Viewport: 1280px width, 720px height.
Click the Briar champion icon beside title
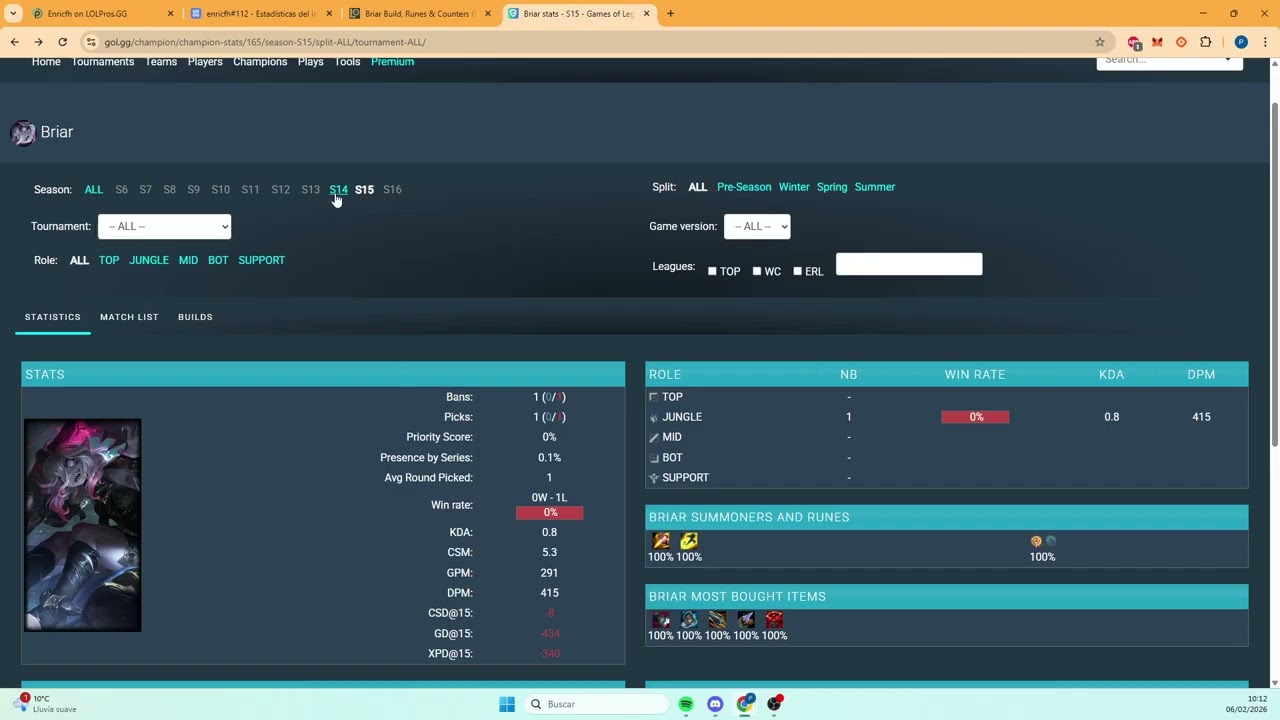click(22, 132)
